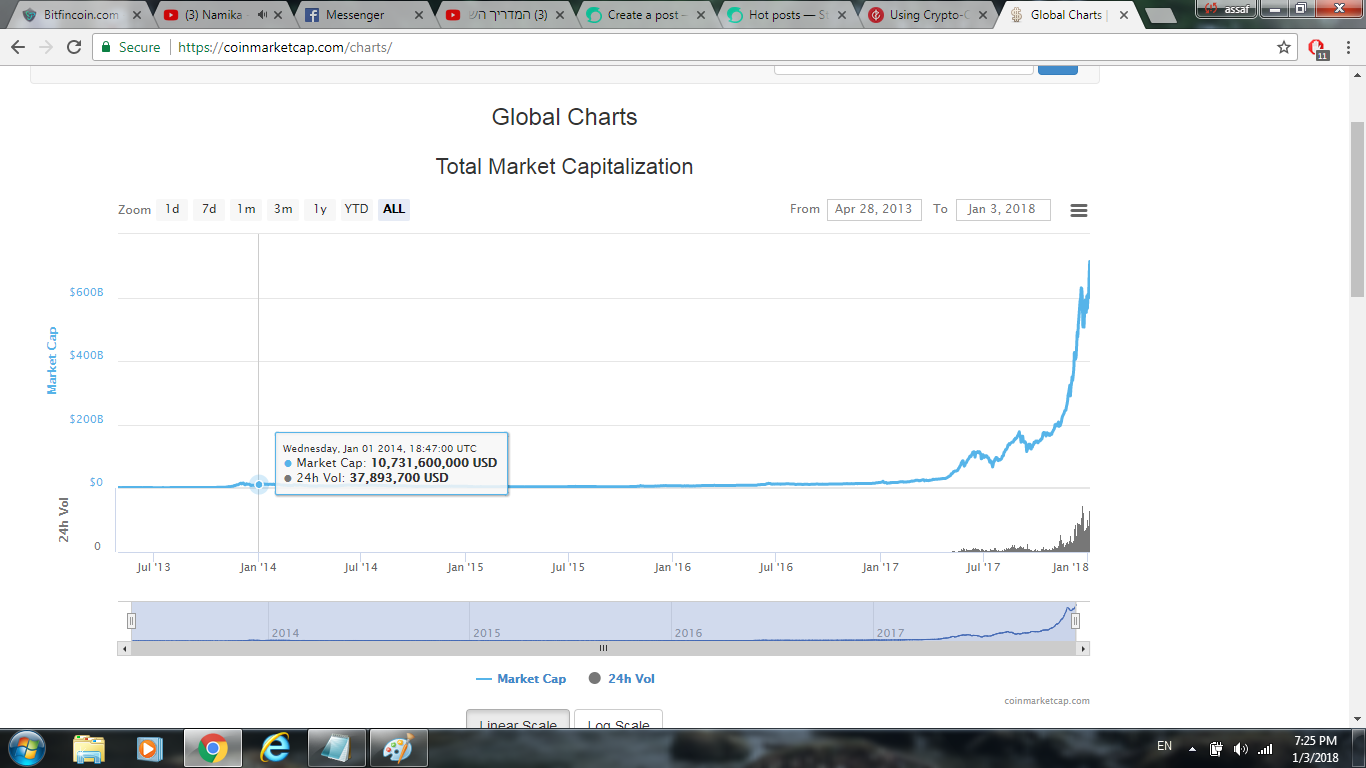Open the Opera-style red extension icon
Image resolution: width=1366 pixels, height=768 pixels.
[x=1318, y=48]
